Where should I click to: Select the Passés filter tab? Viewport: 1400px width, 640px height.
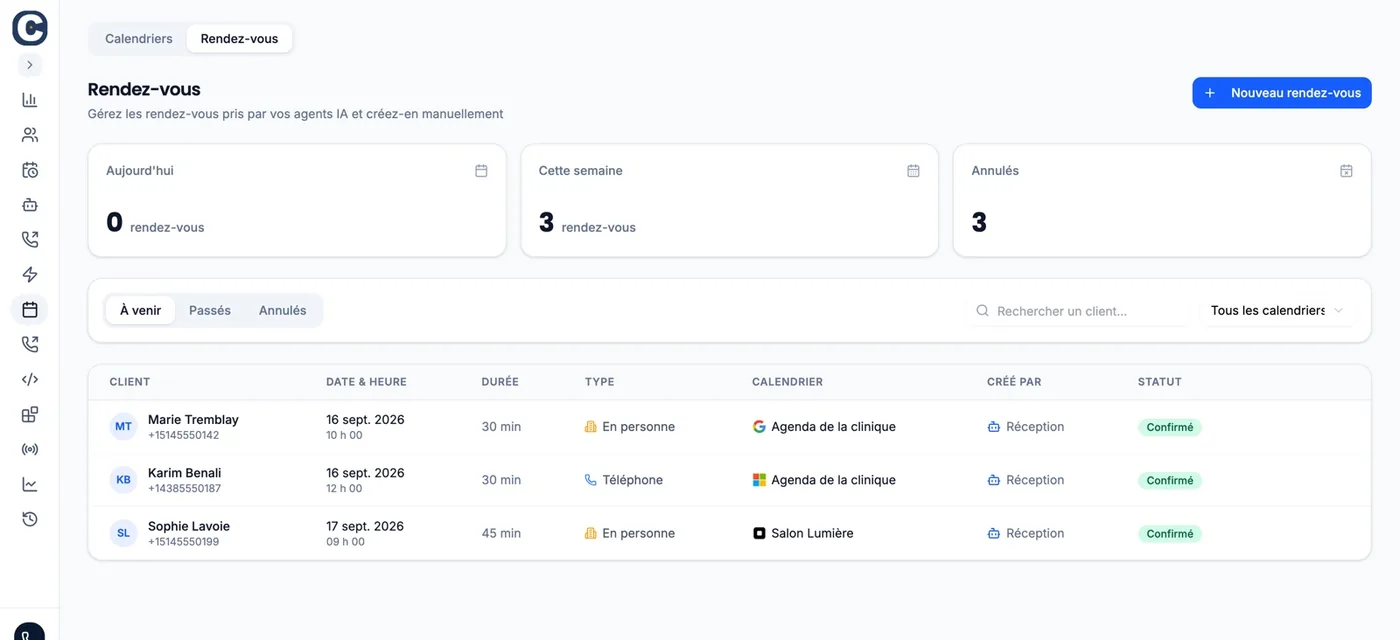[x=210, y=310]
